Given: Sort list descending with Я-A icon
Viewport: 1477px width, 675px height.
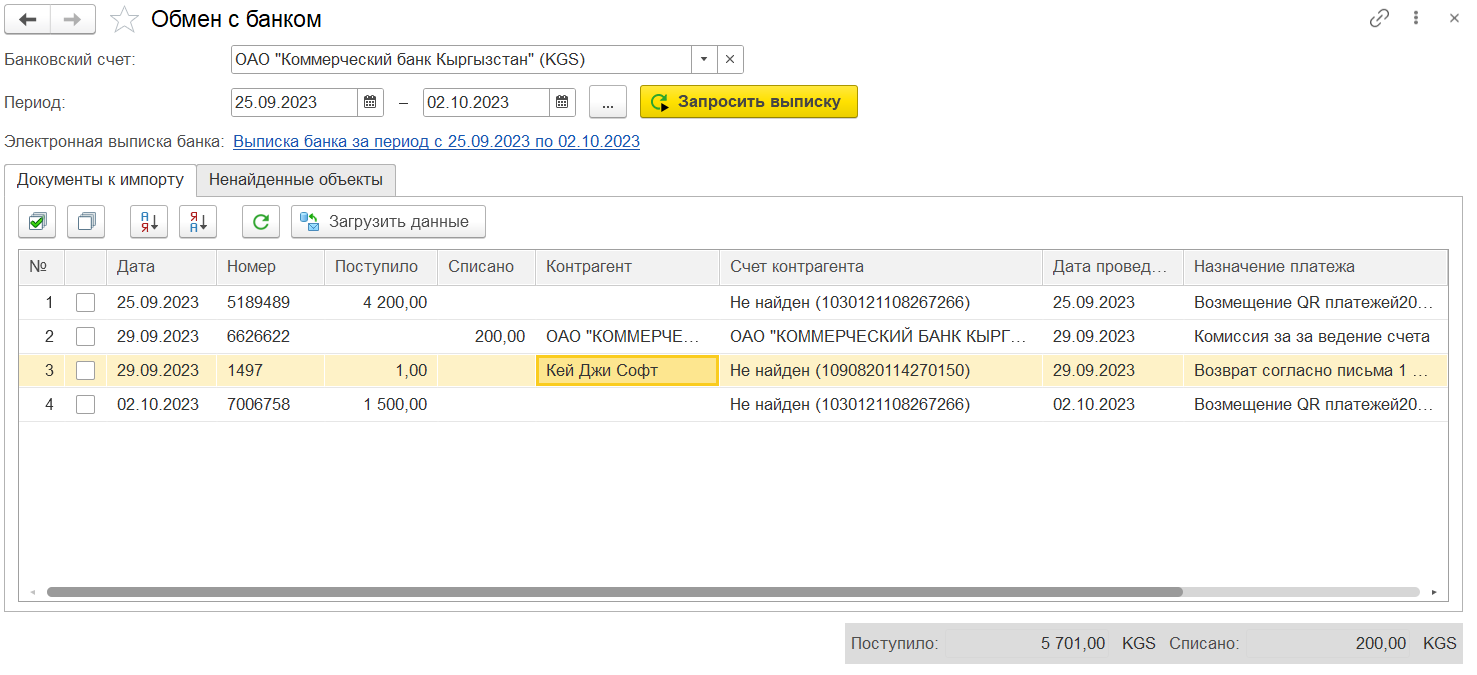Looking at the screenshot, I should point(198,222).
